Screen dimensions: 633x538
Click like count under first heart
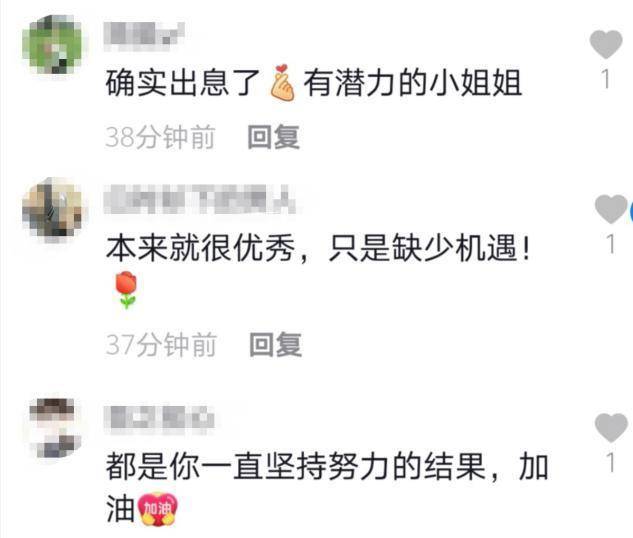[606, 79]
